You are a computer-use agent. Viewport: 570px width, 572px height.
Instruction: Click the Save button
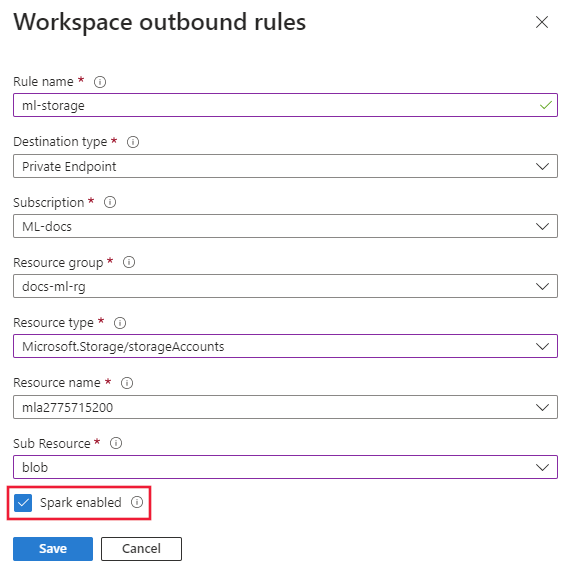pos(53,549)
